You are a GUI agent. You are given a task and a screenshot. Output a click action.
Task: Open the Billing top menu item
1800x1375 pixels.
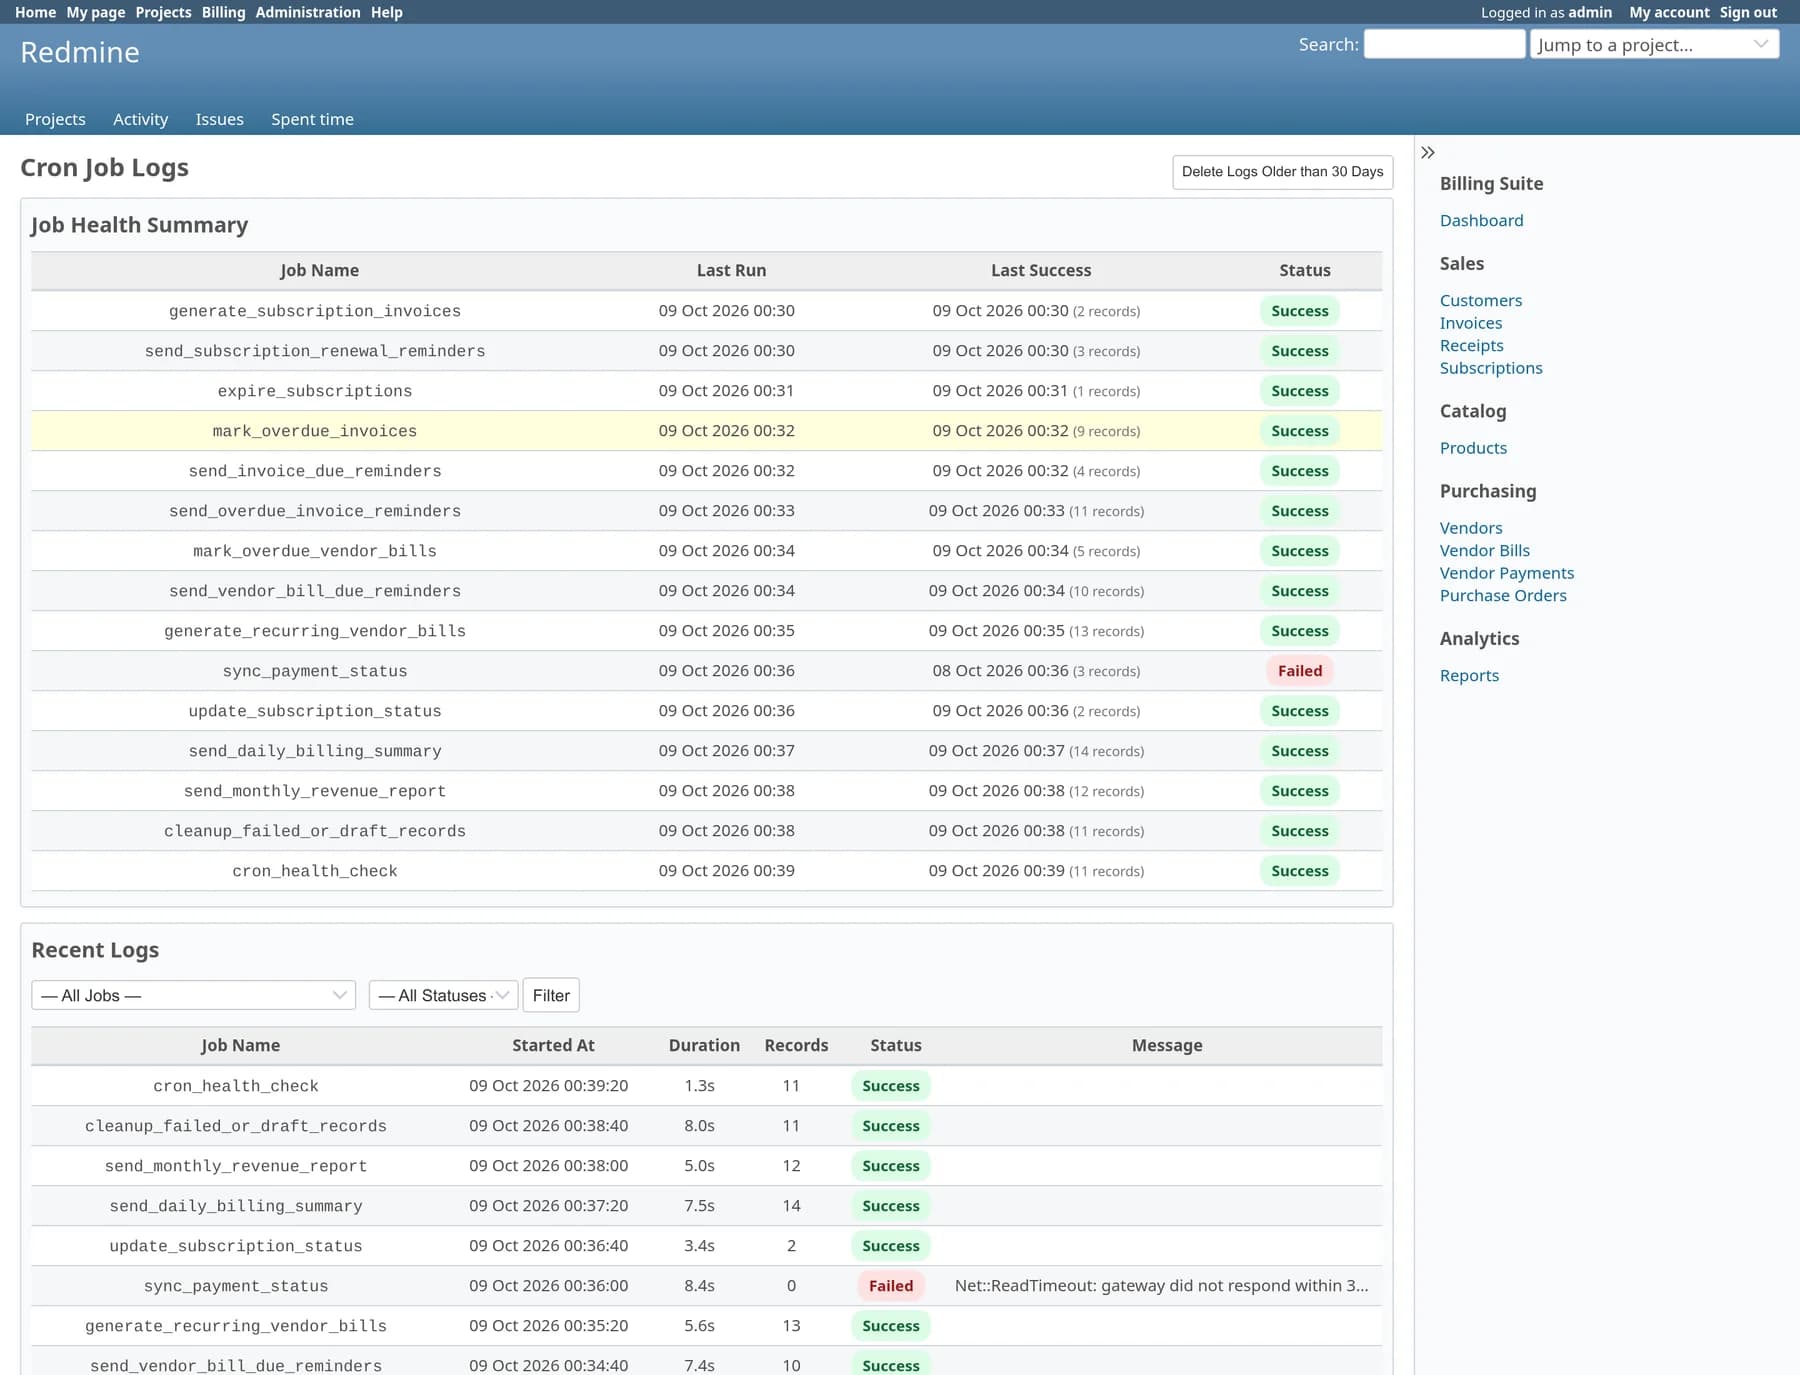223,12
